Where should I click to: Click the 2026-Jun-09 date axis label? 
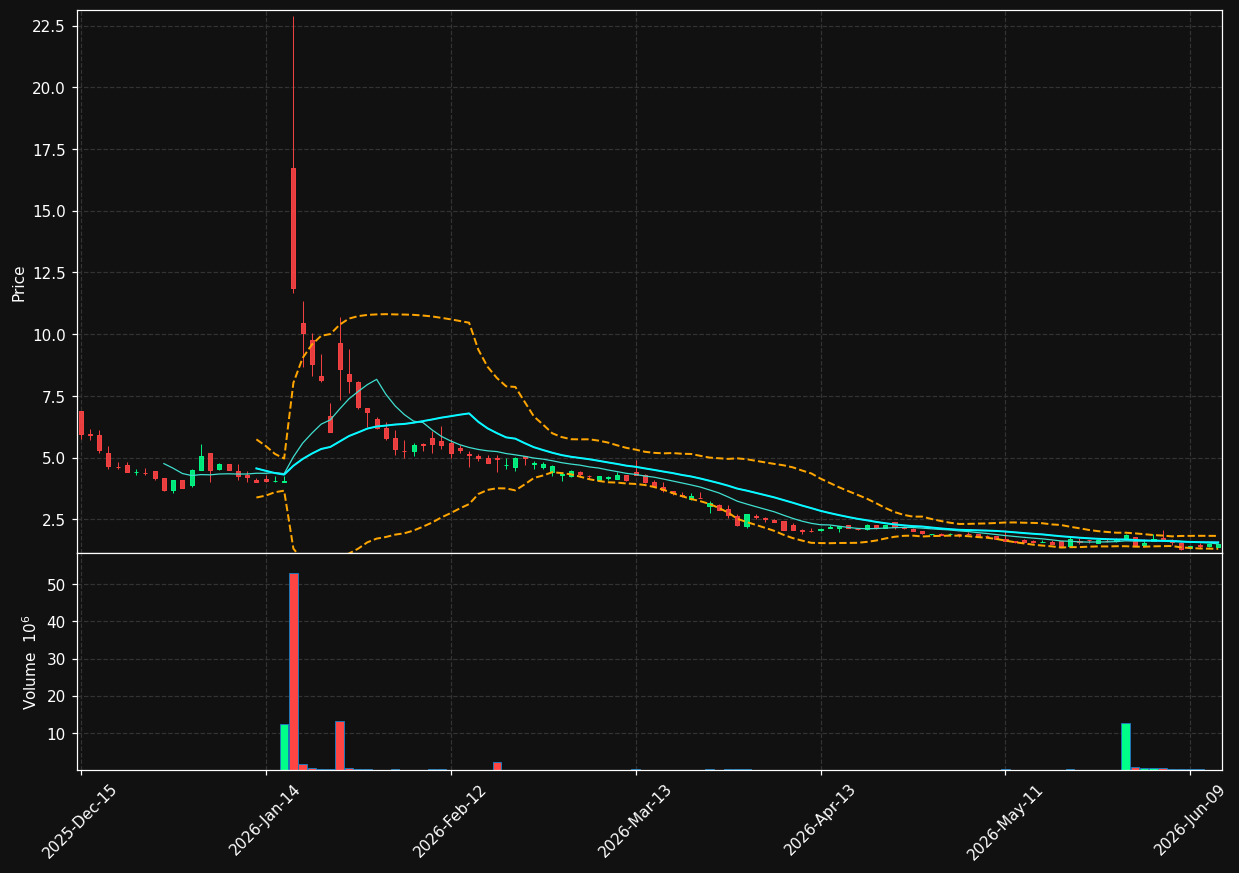pyautogui.click(x=1190, y=821)
